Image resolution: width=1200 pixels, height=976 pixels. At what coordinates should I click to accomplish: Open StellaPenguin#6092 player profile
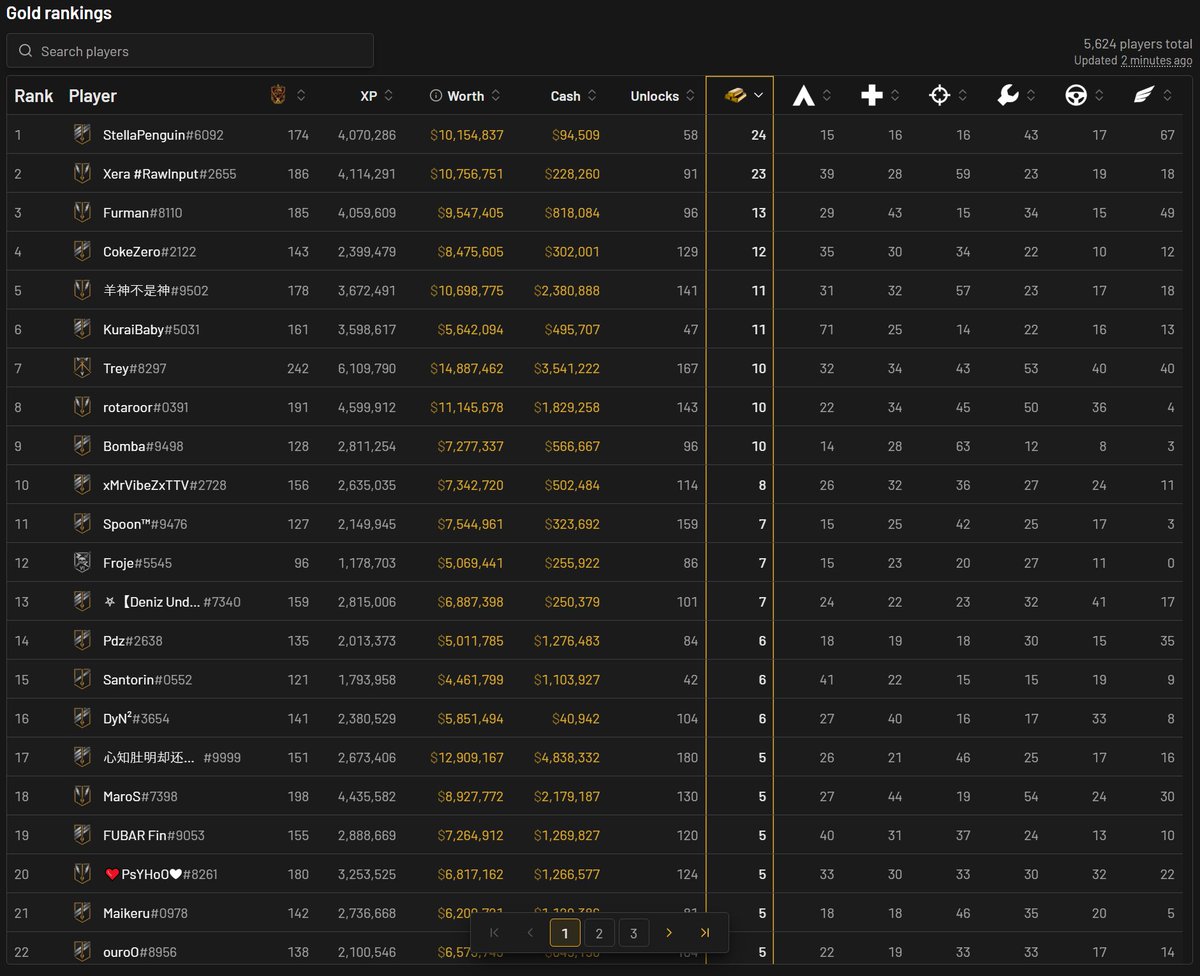coord(163,135)
